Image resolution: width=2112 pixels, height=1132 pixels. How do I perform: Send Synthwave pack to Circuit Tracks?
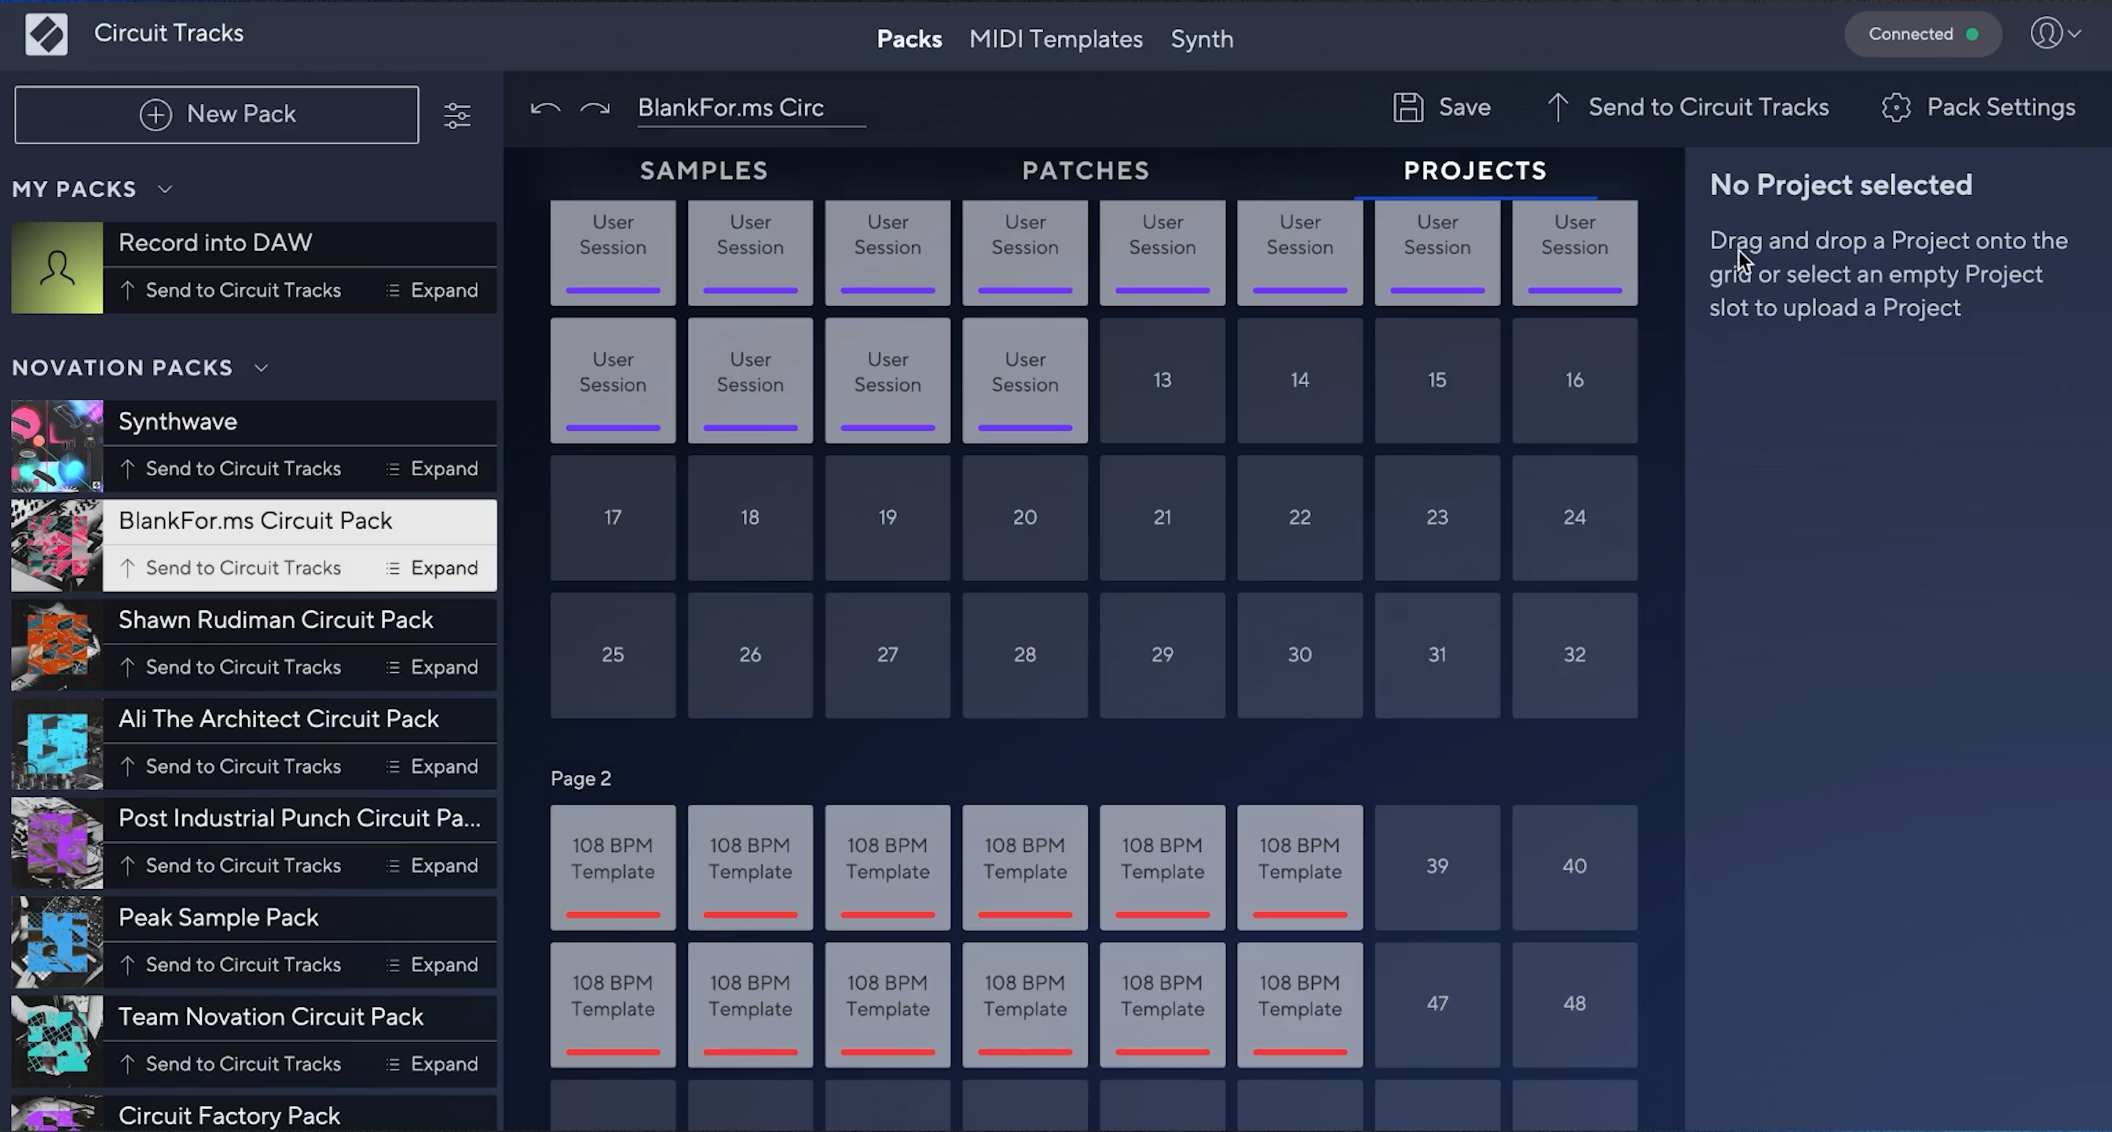[x=231, y=468]
